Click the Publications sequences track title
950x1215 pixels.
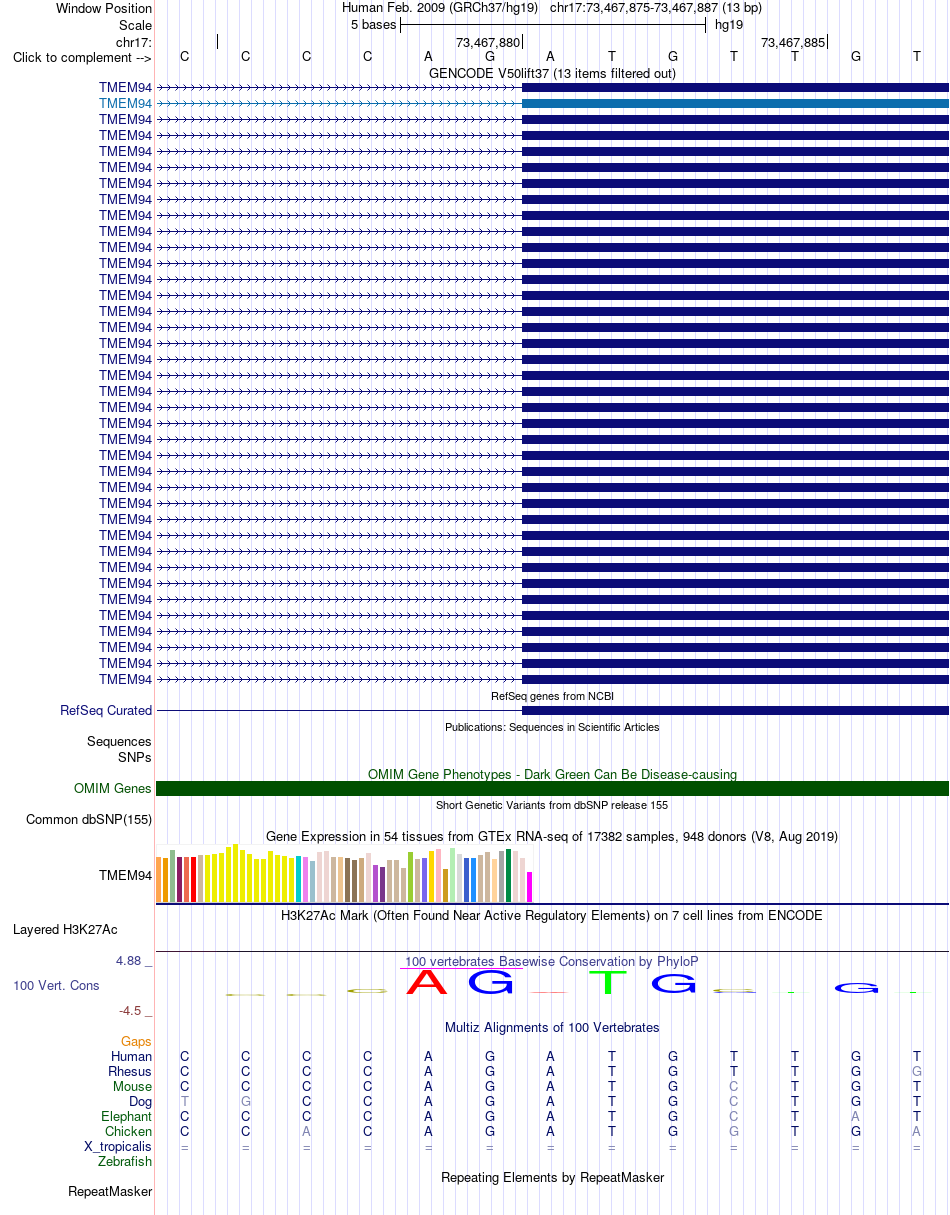pos(552,727)
